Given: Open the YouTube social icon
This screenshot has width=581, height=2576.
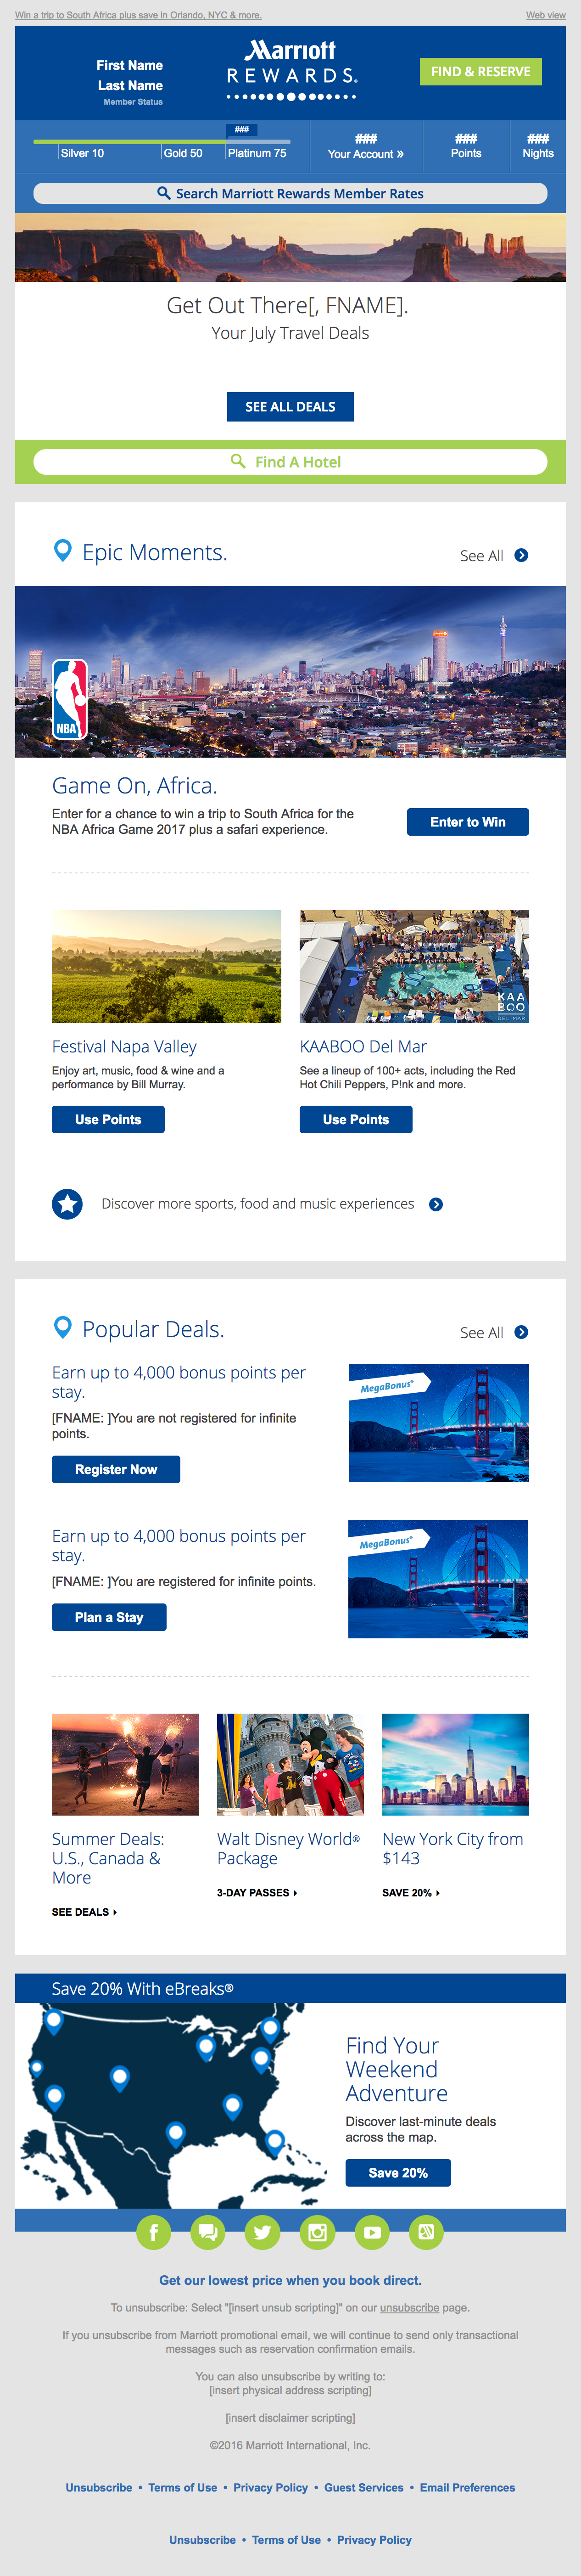Looking at the screenshot, I should (372, 2232).
